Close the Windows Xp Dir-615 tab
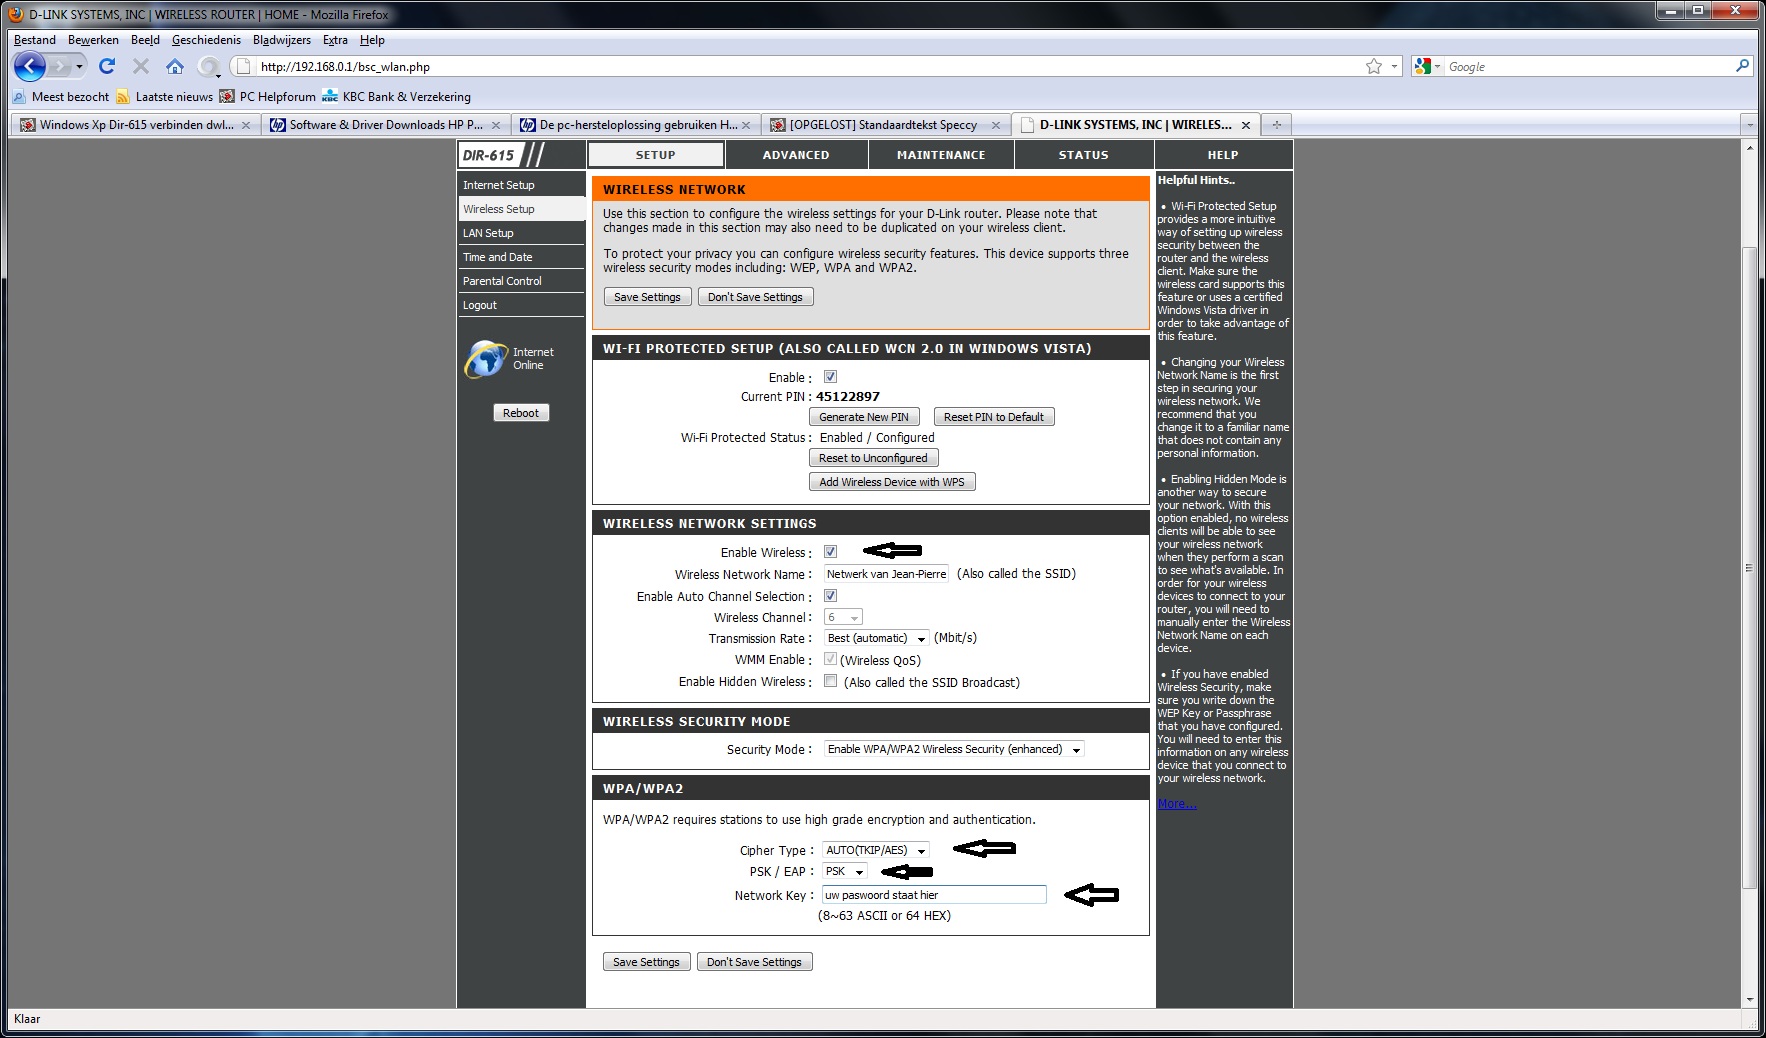The image size is (1766, 1038). click(246, 125)
